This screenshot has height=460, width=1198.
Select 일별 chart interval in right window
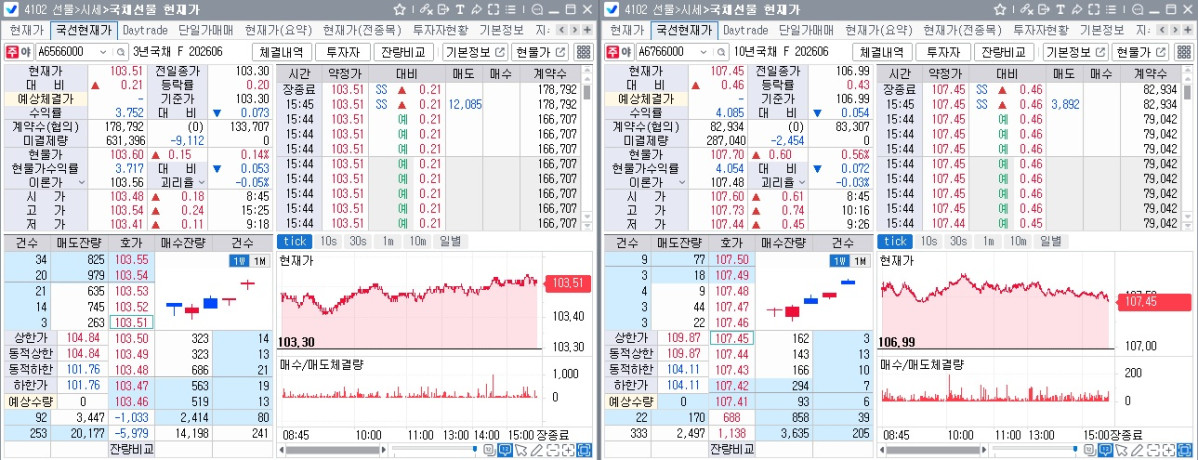pos(1051,241)
